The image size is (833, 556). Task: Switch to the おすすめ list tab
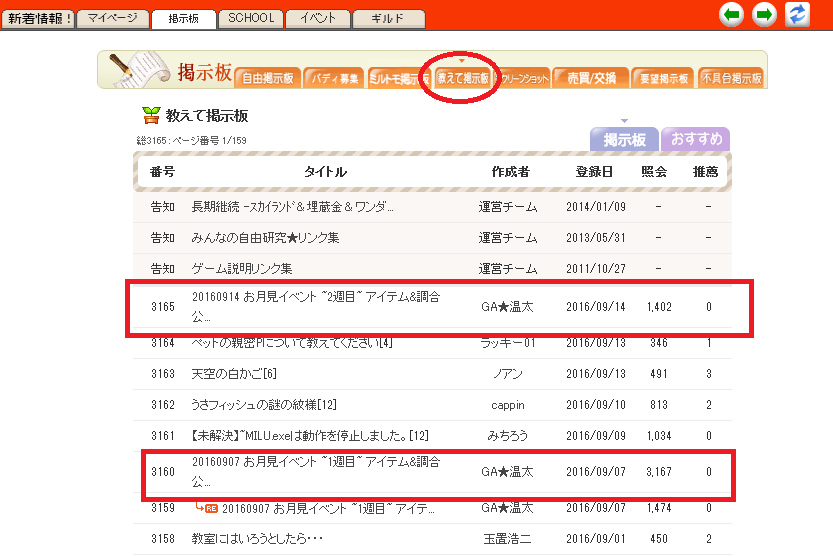pos(695,139)
